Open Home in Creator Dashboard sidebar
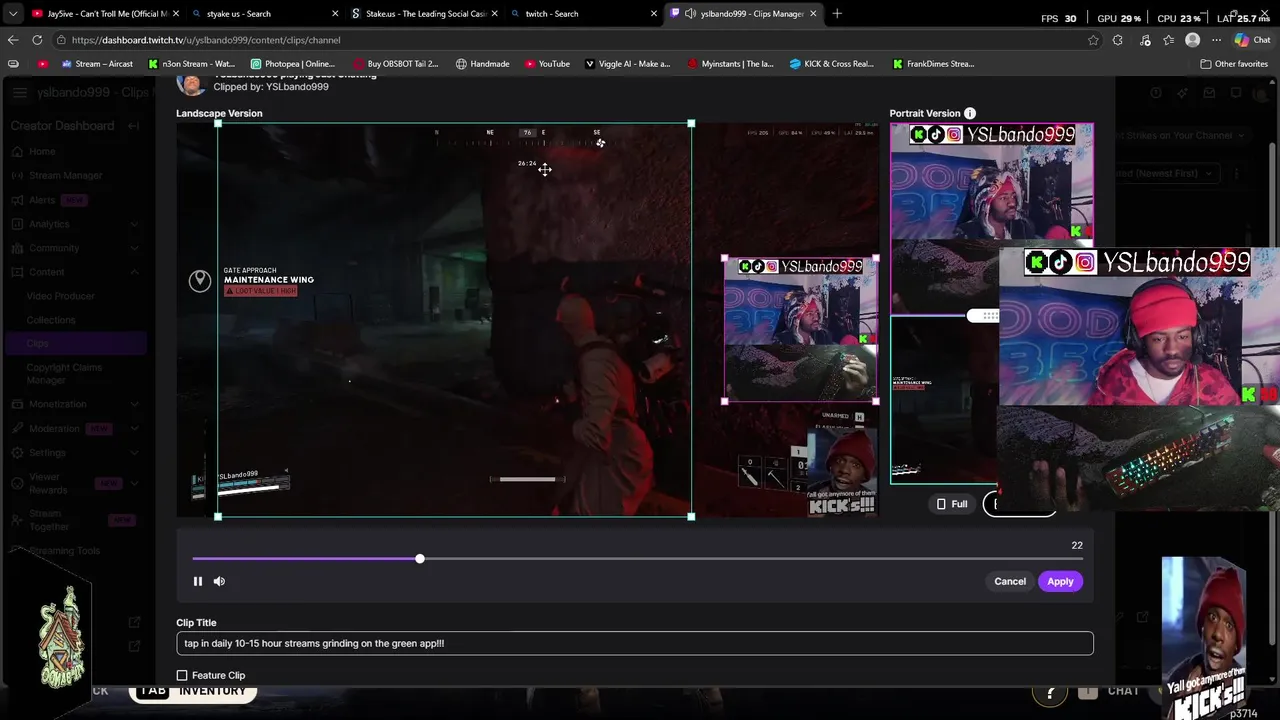 [x=42, y=151]
